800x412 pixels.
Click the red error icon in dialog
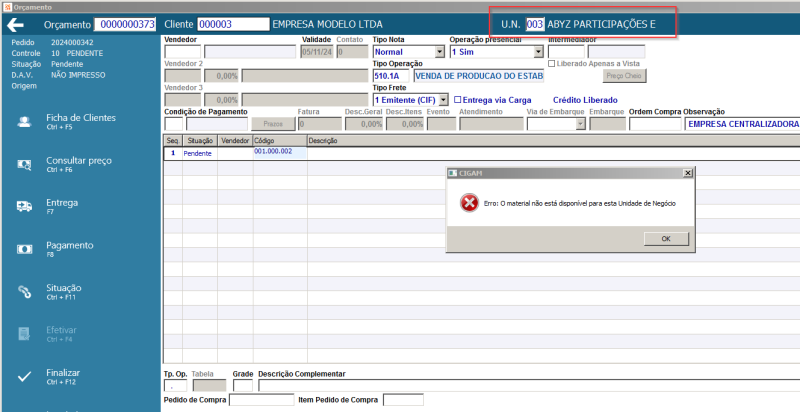tap(469, 203)
